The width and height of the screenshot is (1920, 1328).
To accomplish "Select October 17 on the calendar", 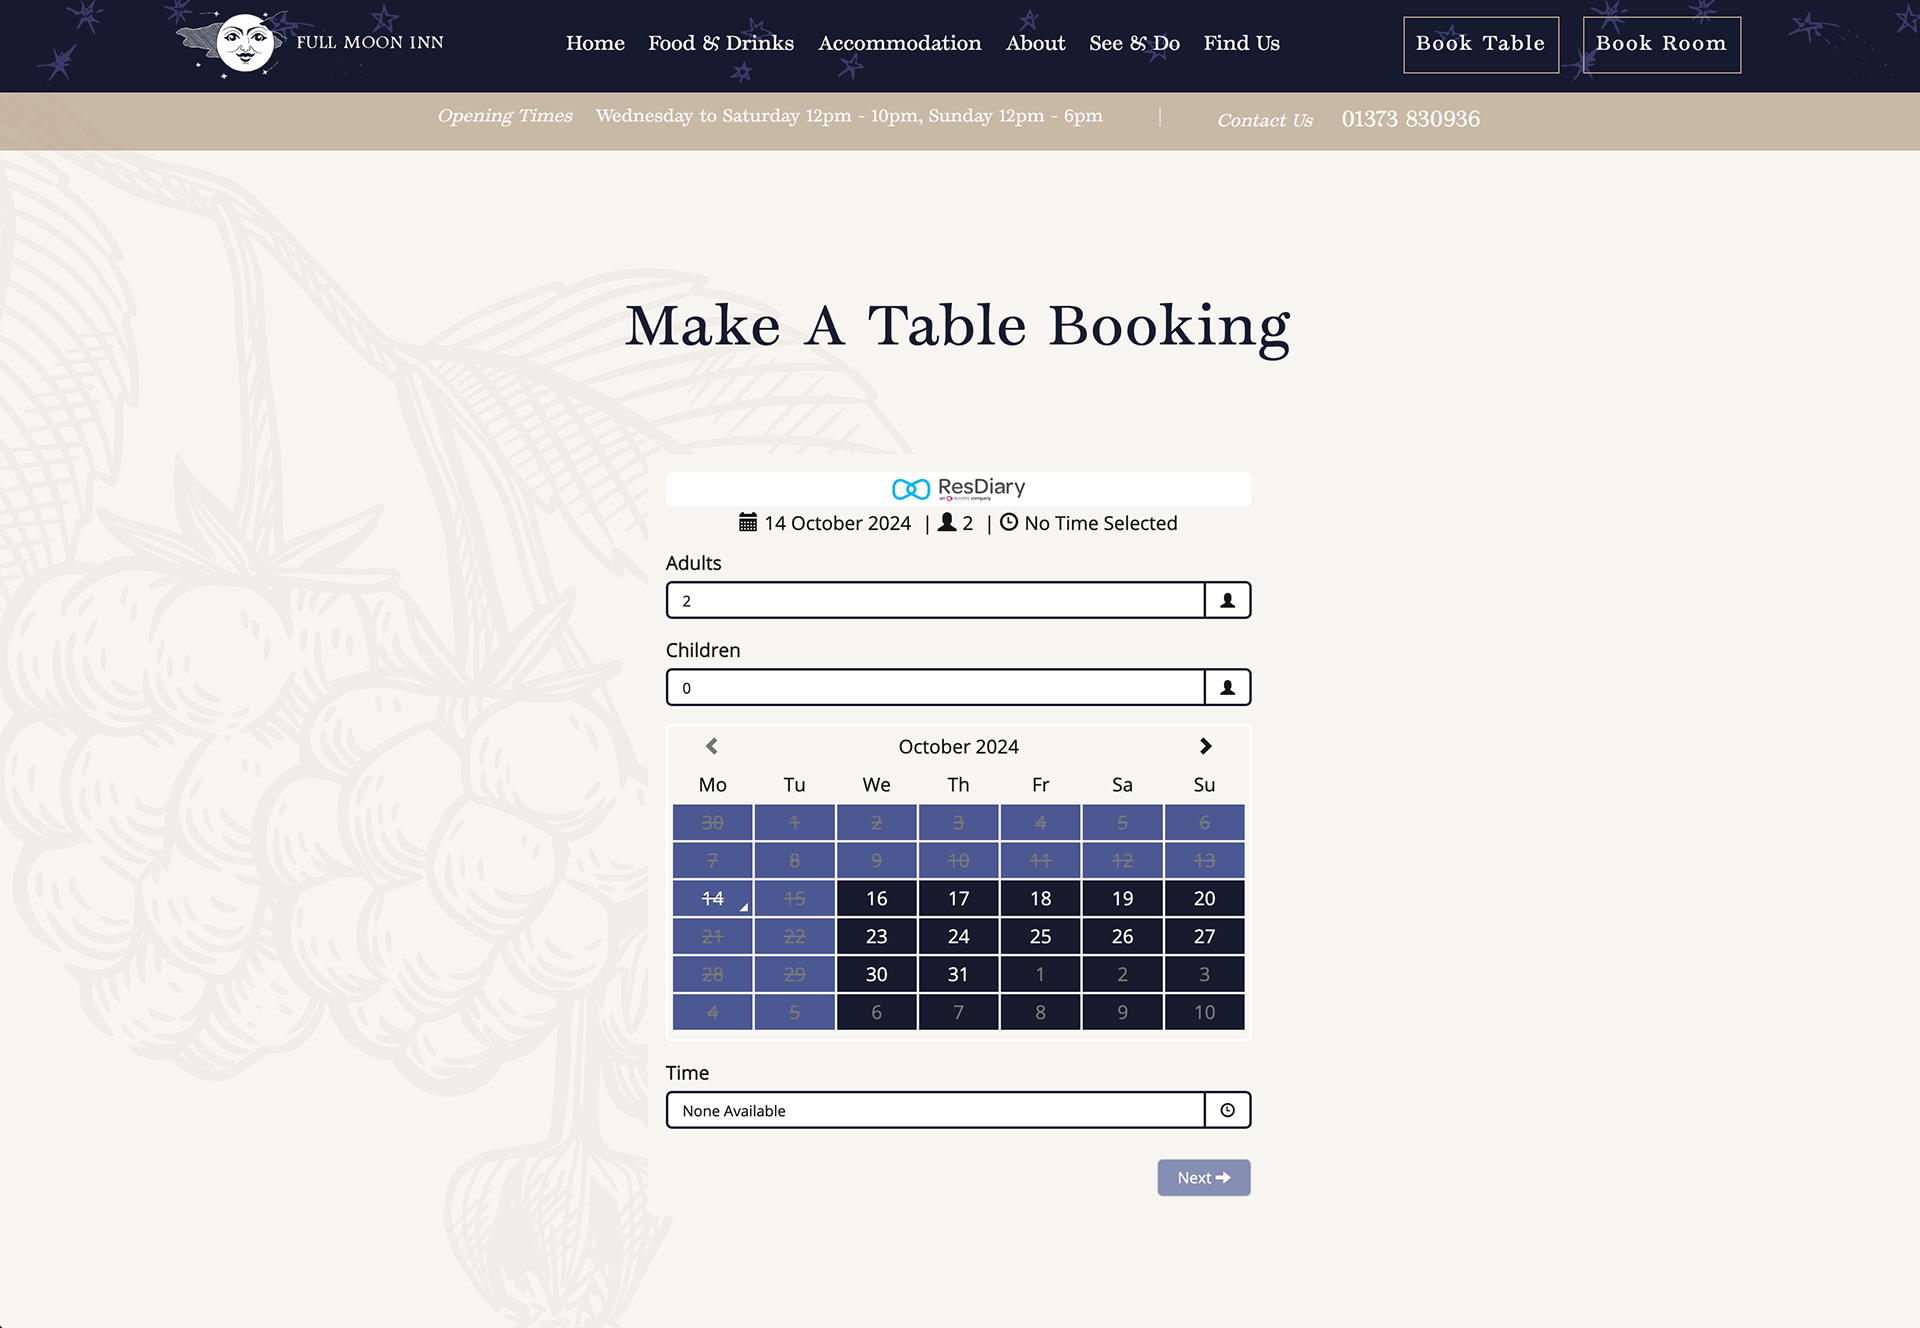I will click(x=959, y=898).
